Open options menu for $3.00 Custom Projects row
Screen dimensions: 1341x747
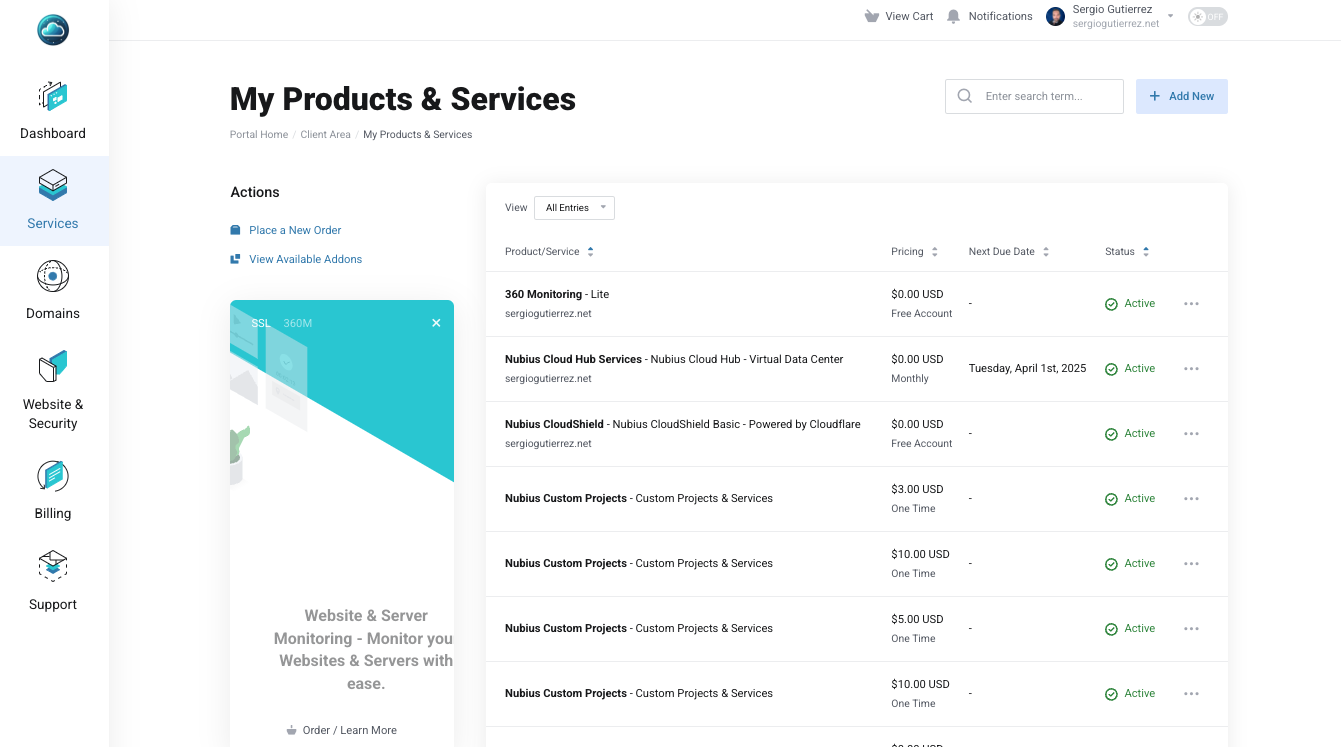[1191, 499]
